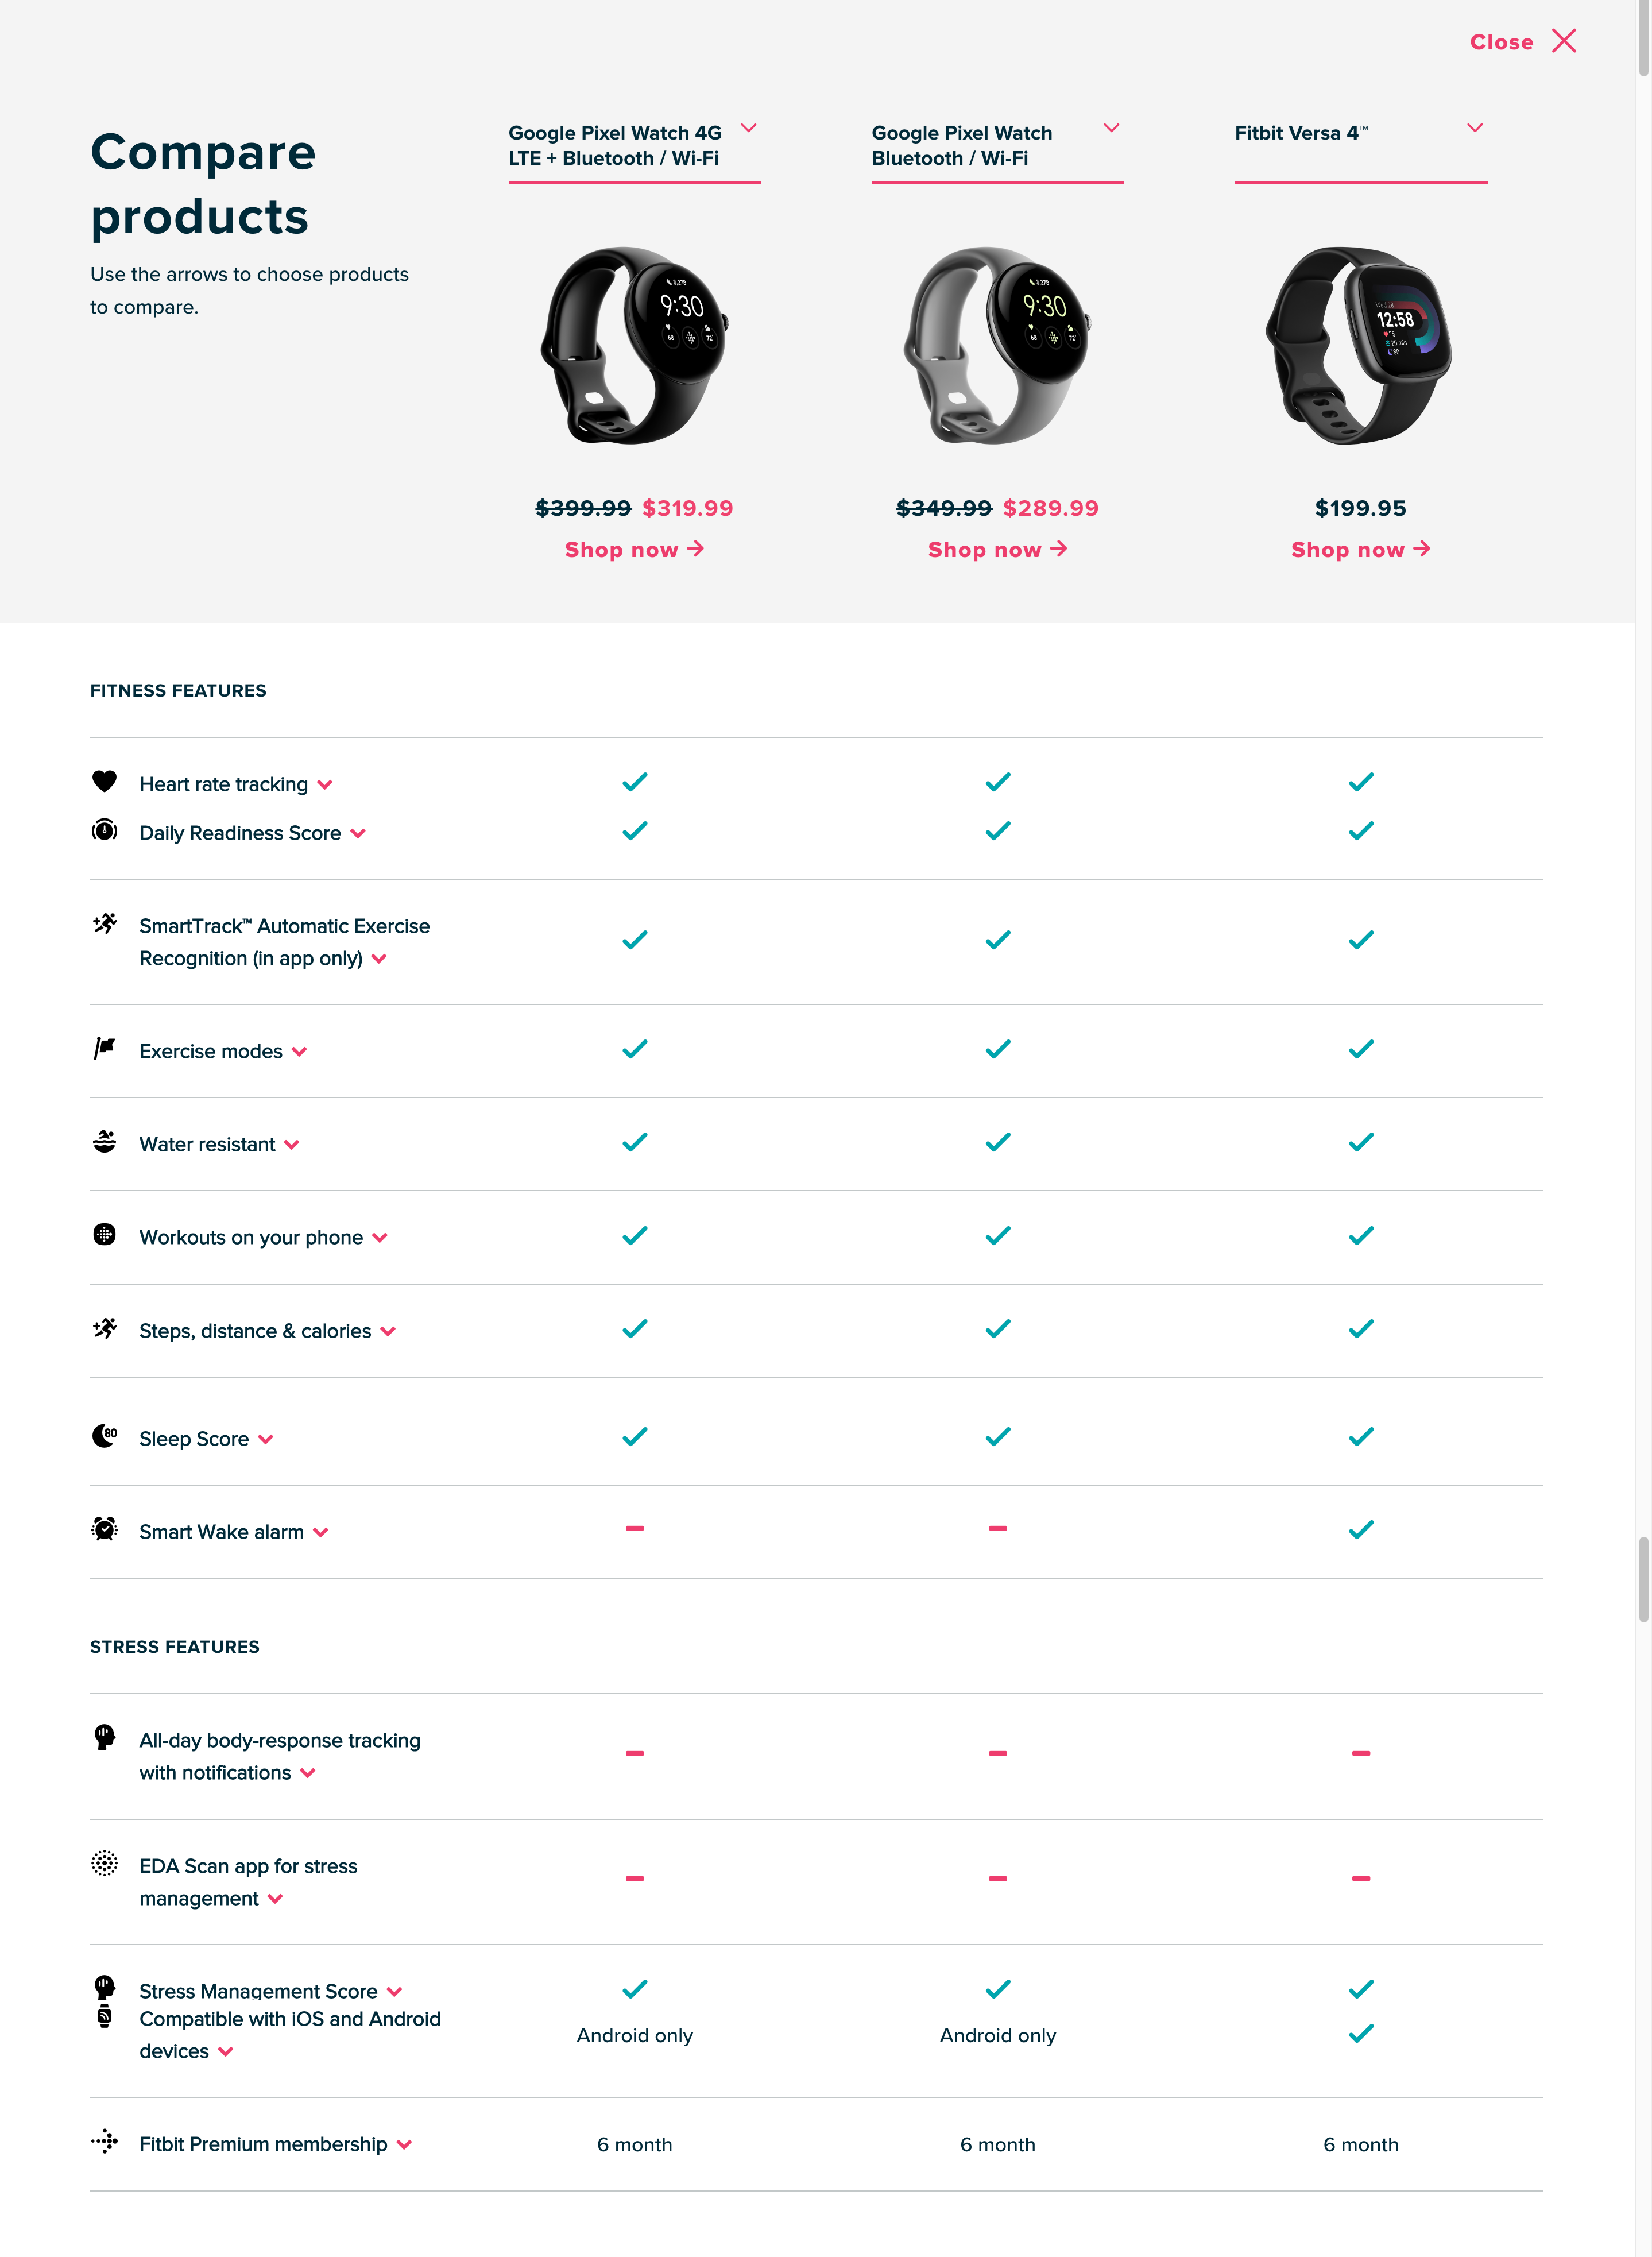The width and height of the screenshot is (1652, 2257).
Task: Click the Smart Wake alarm clock icon
Action: point(105,1530)
